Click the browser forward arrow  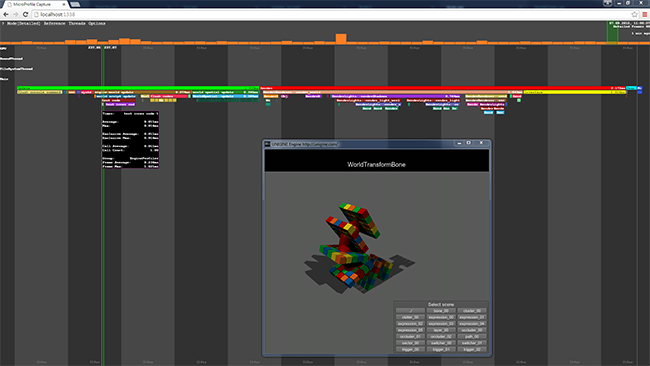16,15
